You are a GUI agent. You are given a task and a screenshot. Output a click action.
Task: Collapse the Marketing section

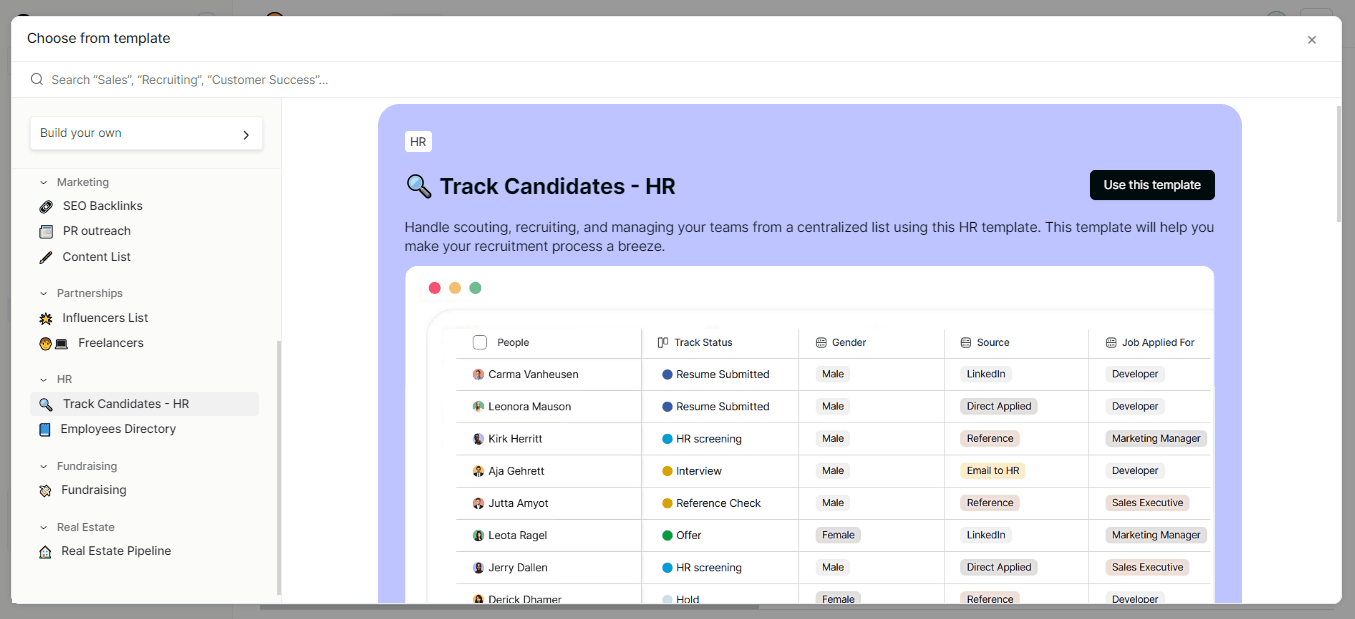pos(42,182)
